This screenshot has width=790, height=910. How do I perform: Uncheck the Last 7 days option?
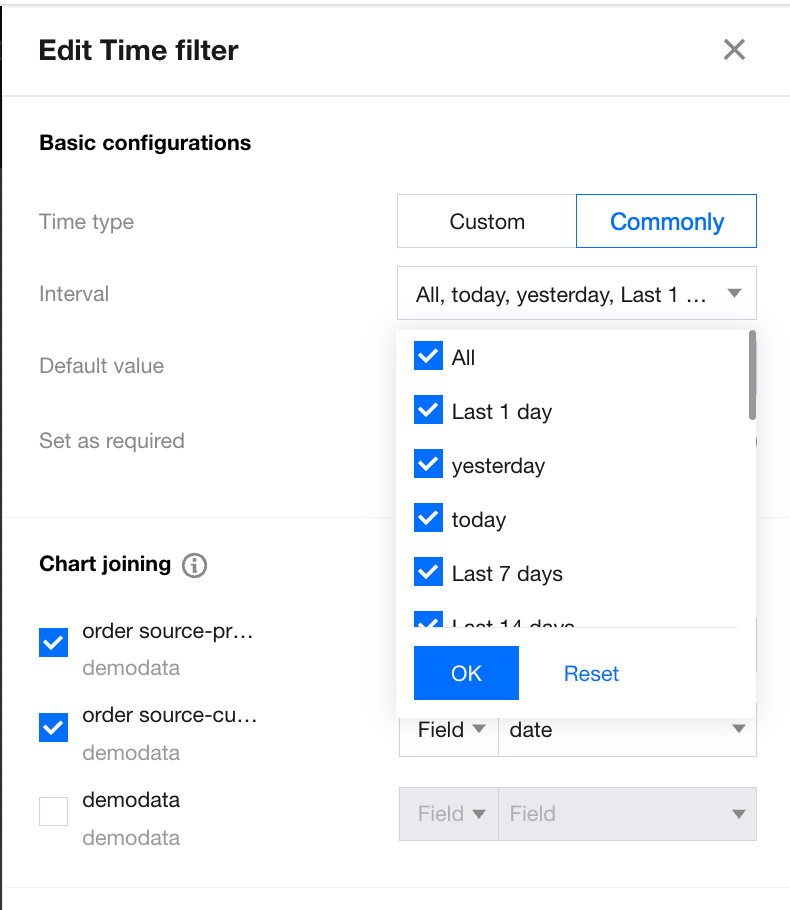pyautogui.click(x=428, y=572)
